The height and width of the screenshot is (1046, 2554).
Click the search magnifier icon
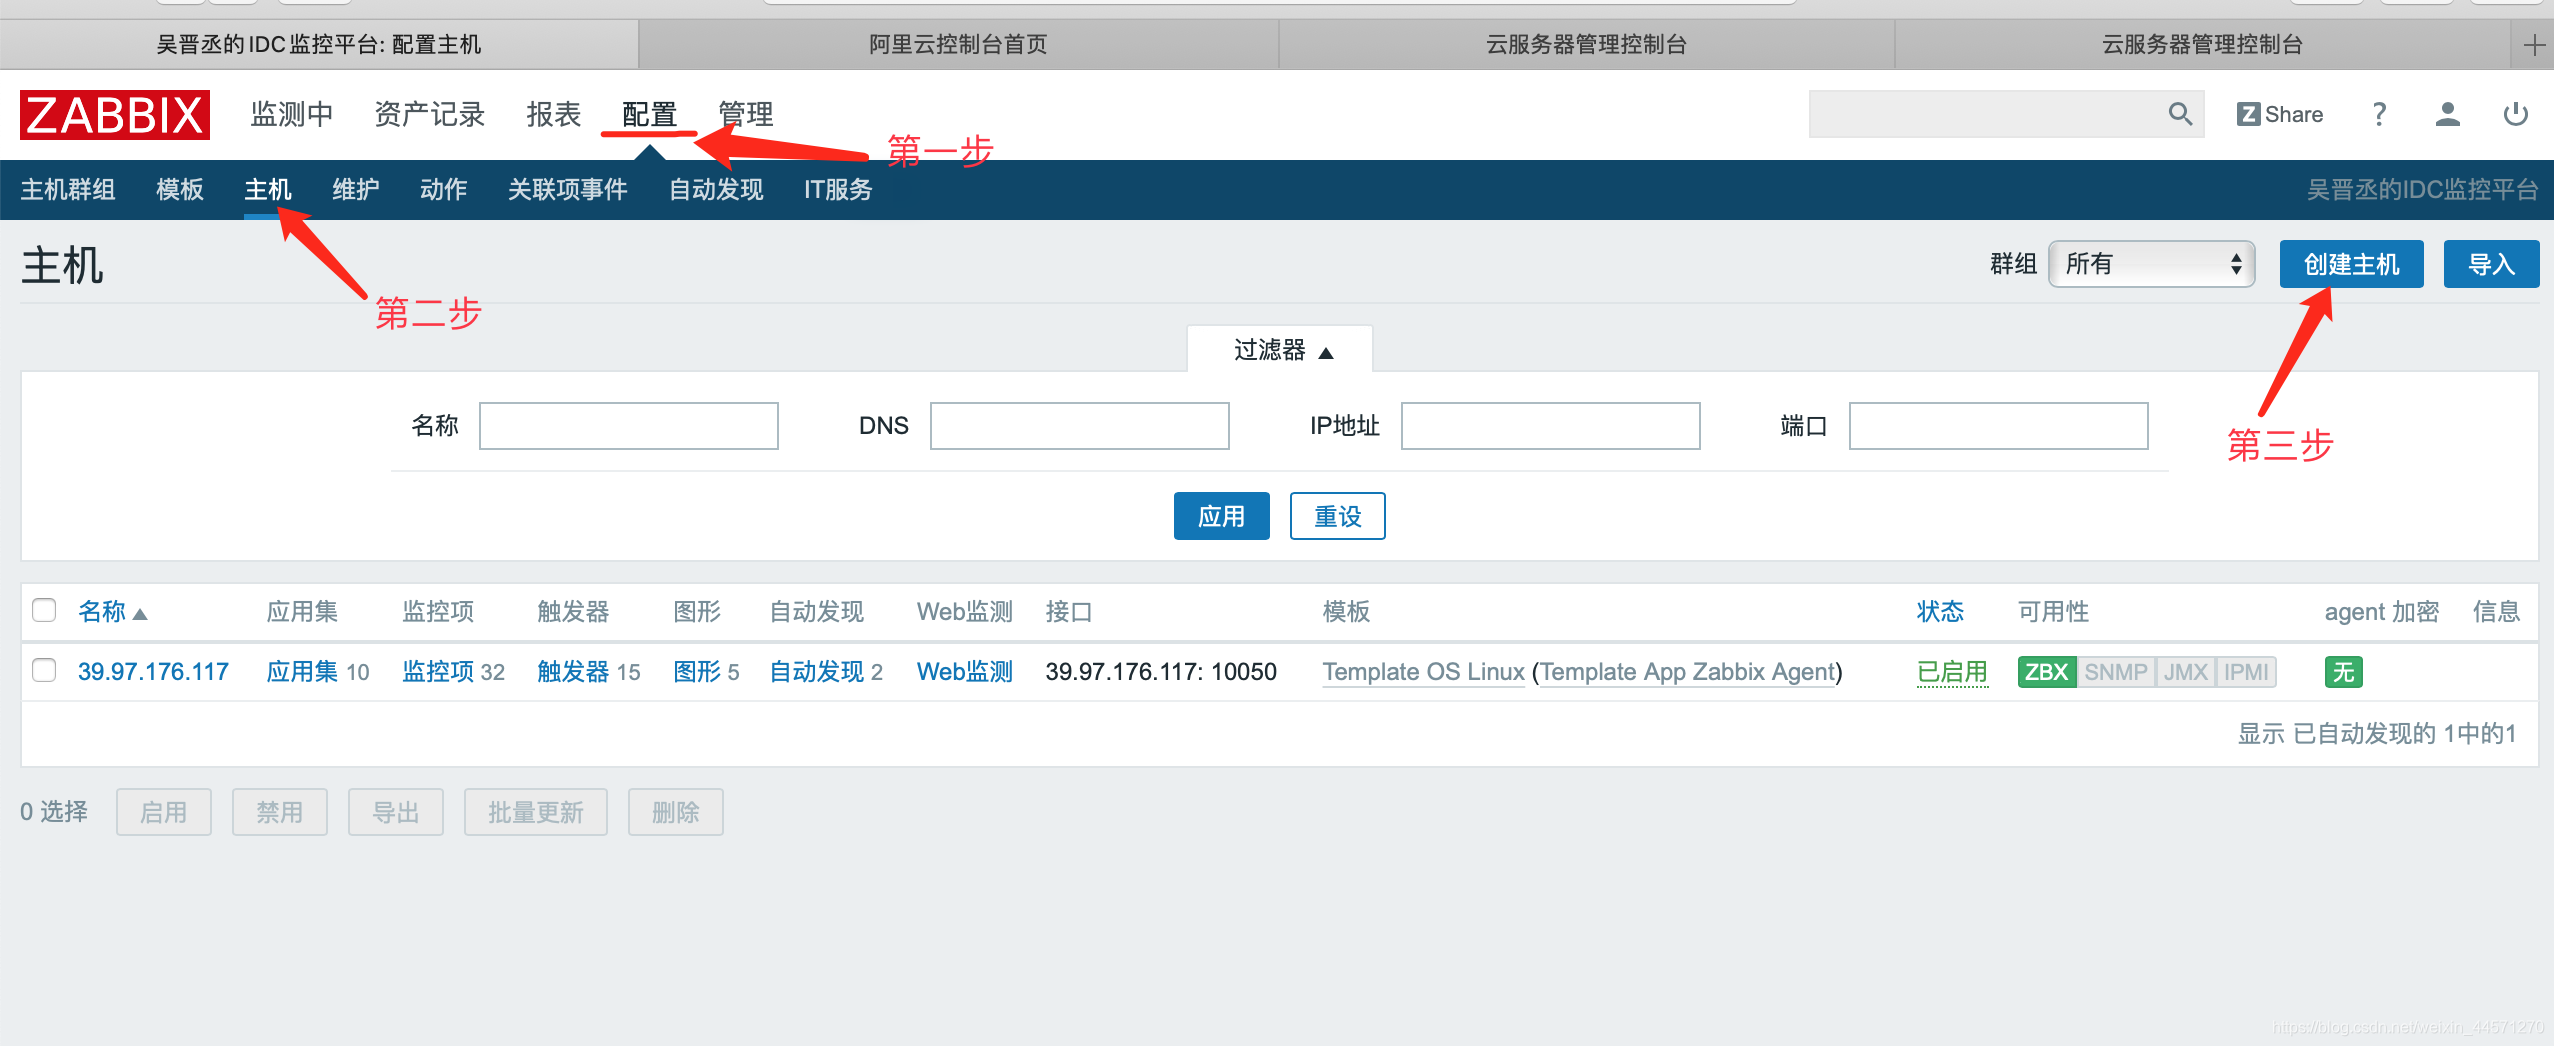tap(2180, 114)
